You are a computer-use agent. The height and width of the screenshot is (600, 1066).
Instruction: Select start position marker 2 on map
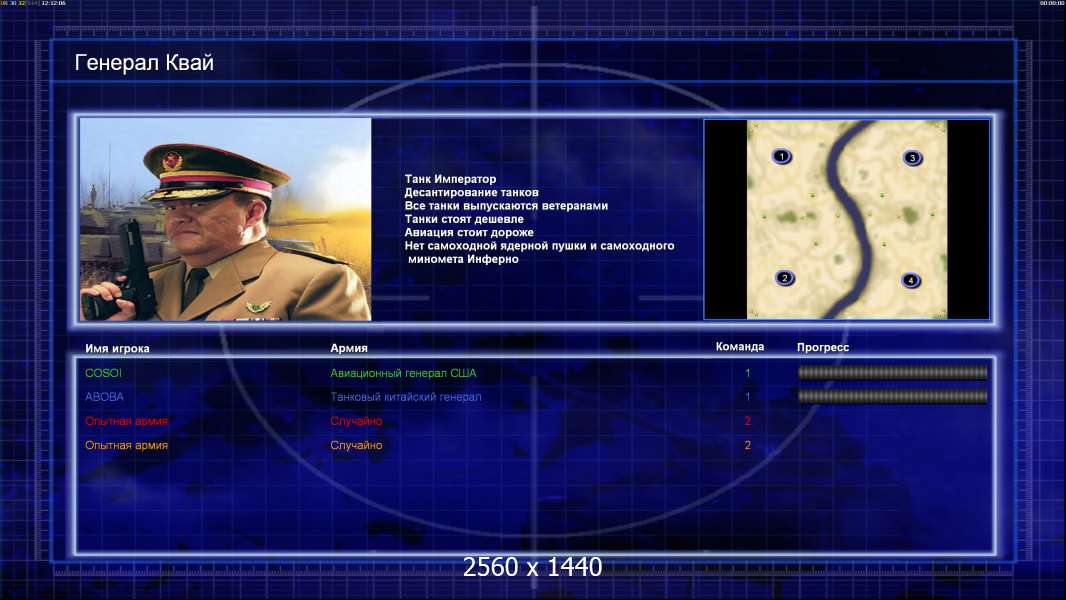[785, 278]
